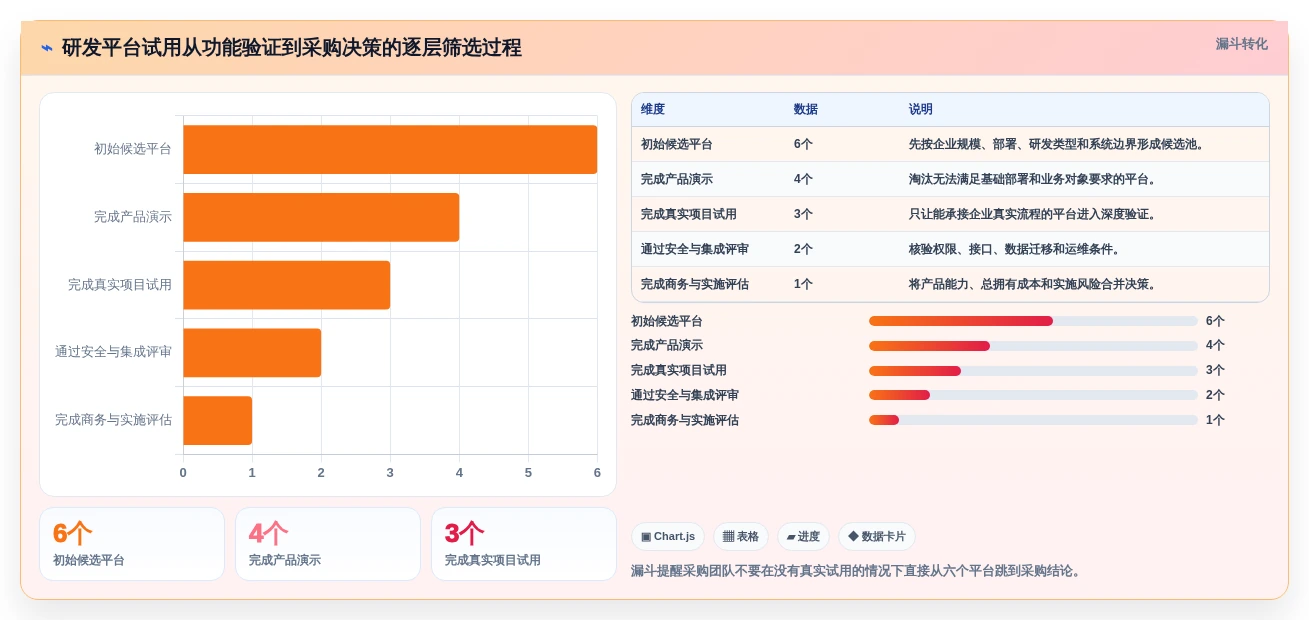The width and height of the screenshot is (1309, 620).
Task: Click chart y-axis label 初始候选平台
Action: [133, 149]
